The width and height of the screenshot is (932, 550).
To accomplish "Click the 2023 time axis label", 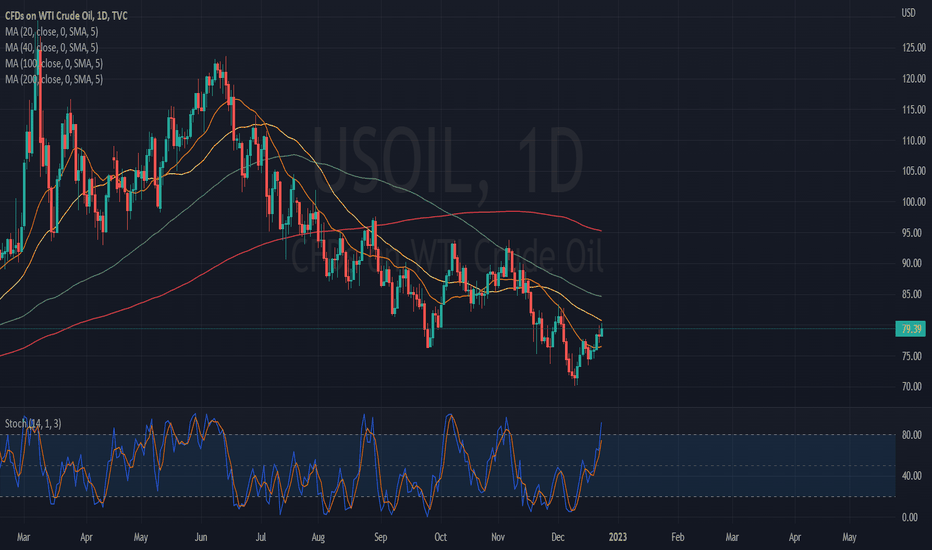I will pos(618,537).
